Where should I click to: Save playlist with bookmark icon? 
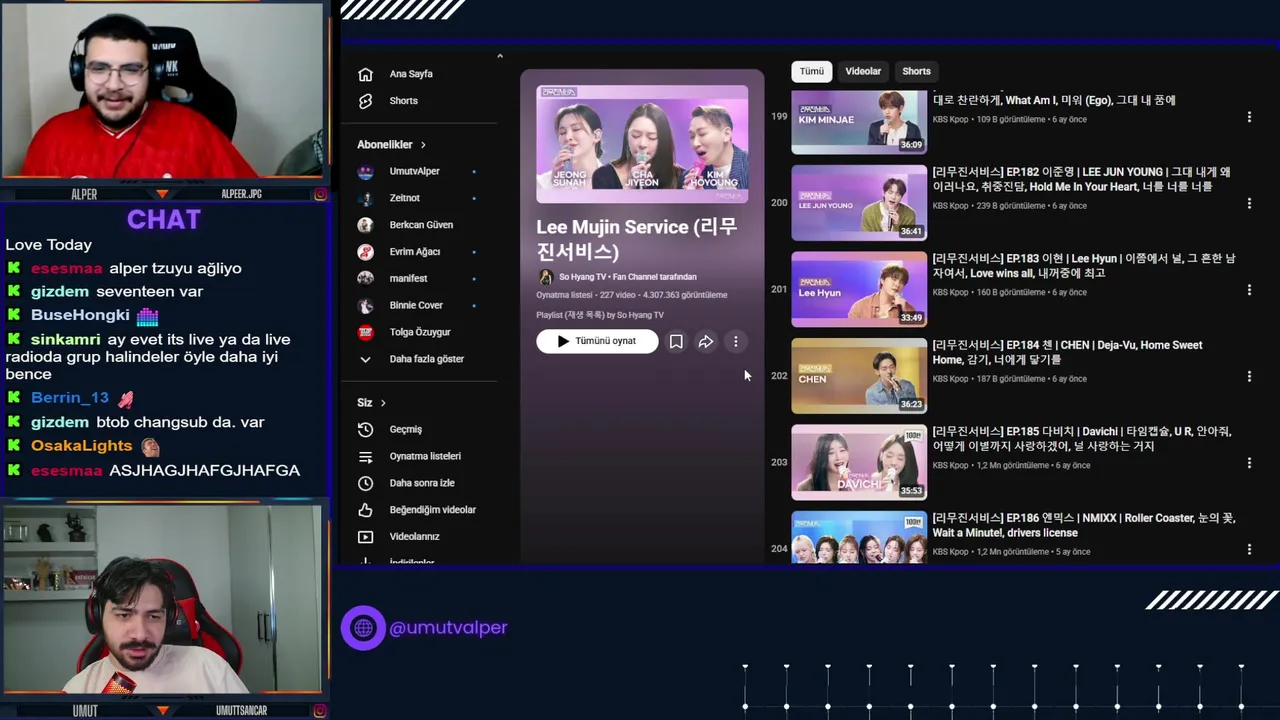676,342
